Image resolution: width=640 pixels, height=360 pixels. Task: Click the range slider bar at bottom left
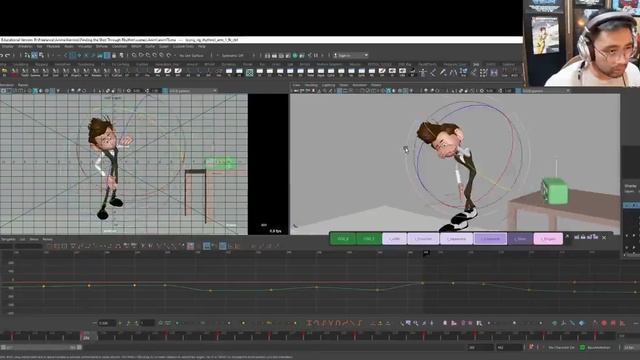tap(41, 347)
